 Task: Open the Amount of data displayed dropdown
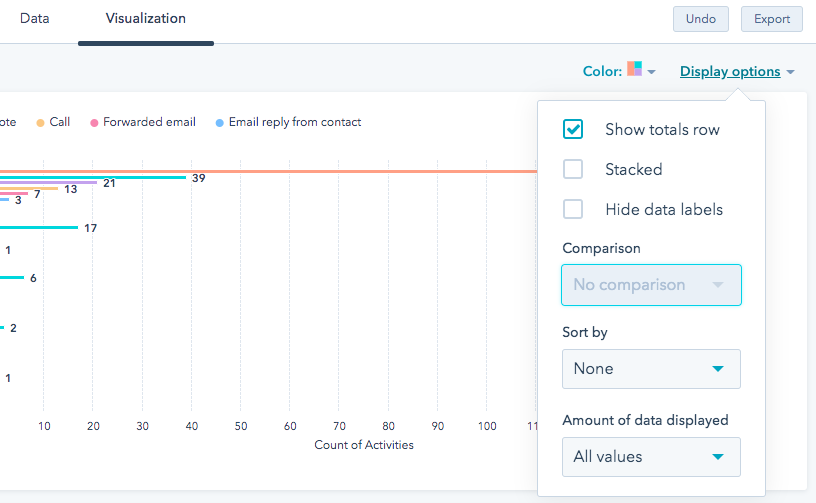(x=651, y=457)
